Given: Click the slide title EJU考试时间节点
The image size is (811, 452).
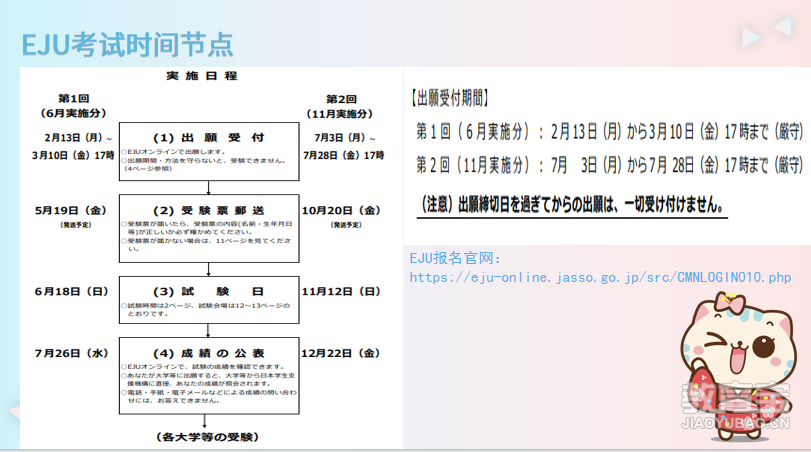Looking at the screenshot, I should pos(128,42).
